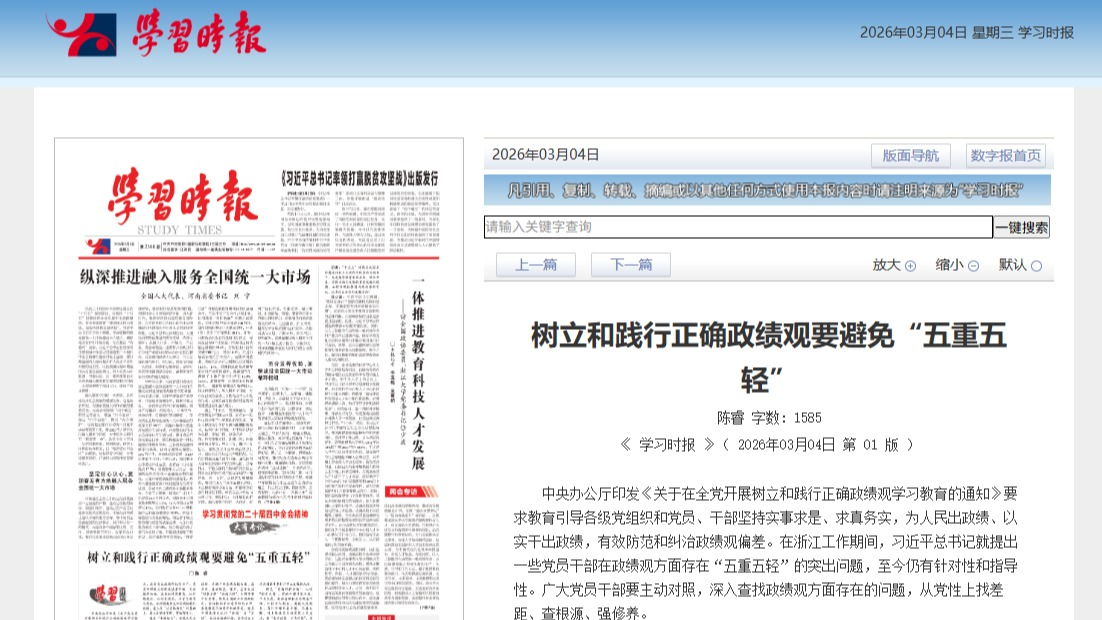This screenshot has width=1102, height=620.
Task: Open the 纵深推进融入服务全国统一大市场 article on page
Action: pyautogui.click(x=195, y=277)
